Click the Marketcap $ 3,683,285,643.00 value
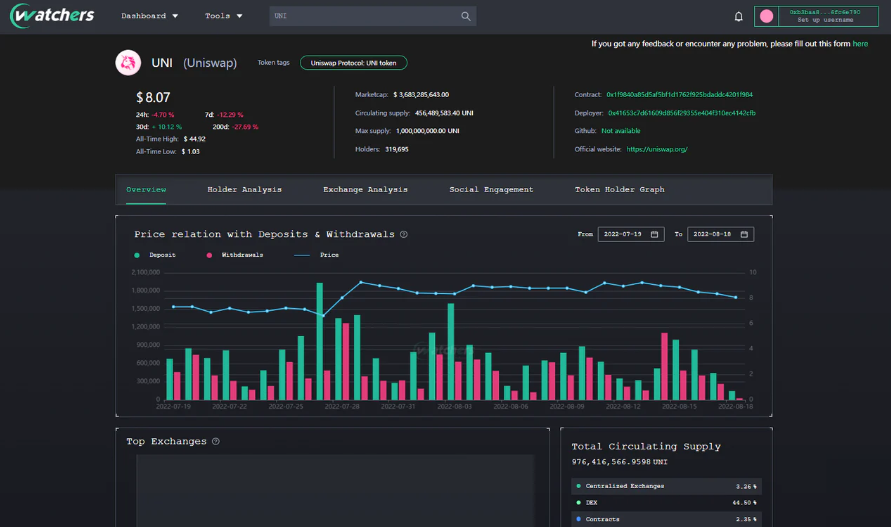The width and height of the screenshot is (891, 527). (x=421, y=94)
